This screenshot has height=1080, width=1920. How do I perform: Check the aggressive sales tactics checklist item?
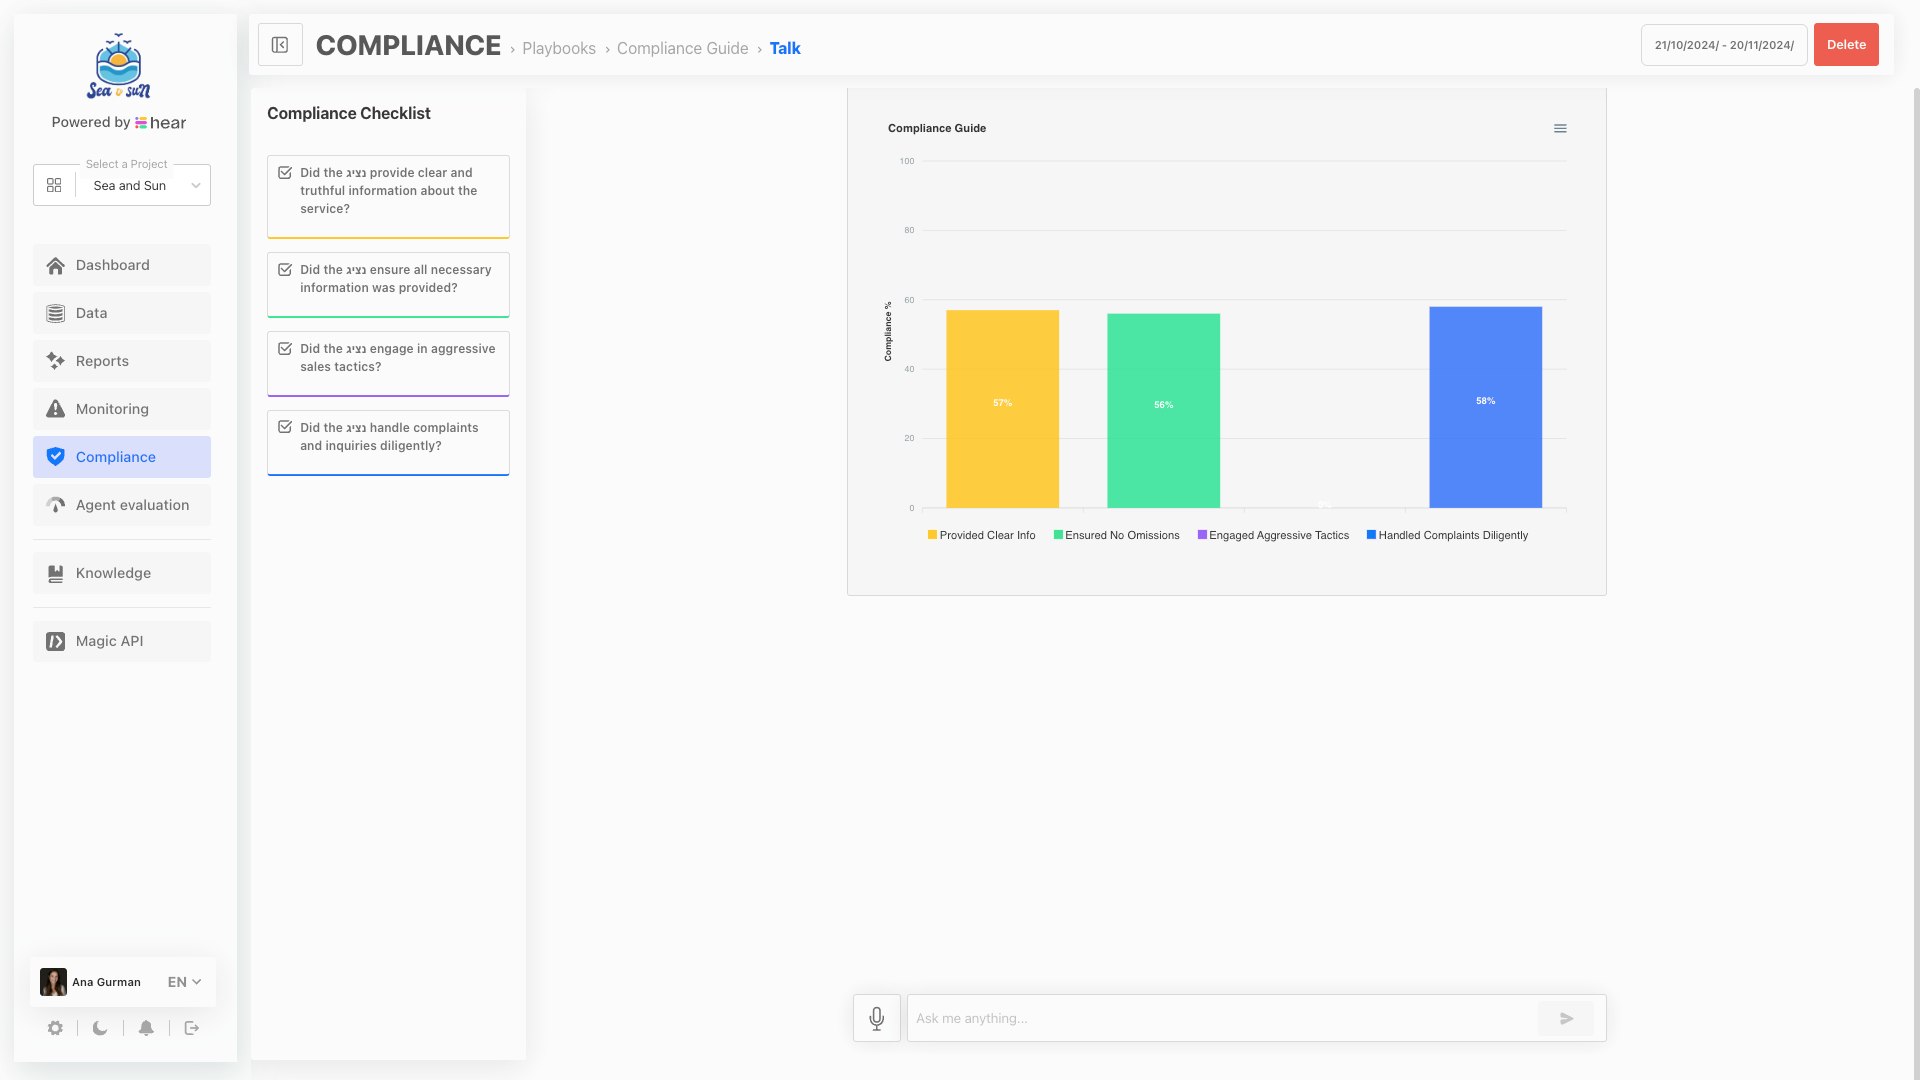coord(284,348)
